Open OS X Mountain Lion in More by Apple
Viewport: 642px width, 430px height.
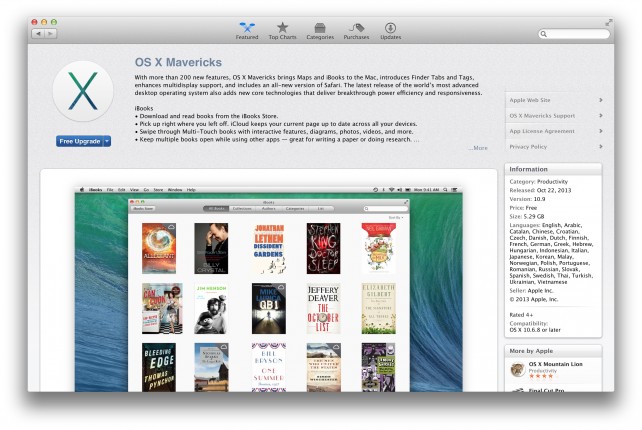coord(556,364)
